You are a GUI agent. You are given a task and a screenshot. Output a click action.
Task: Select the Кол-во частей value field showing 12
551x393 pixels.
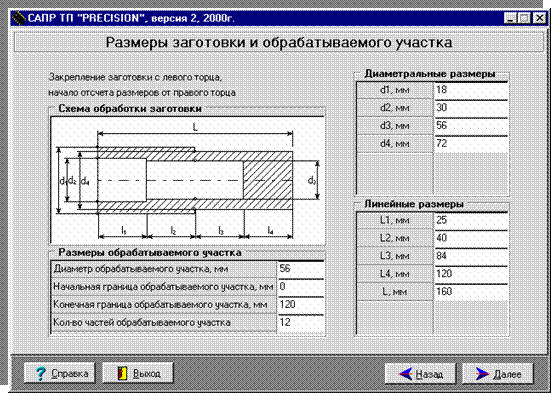300,323
